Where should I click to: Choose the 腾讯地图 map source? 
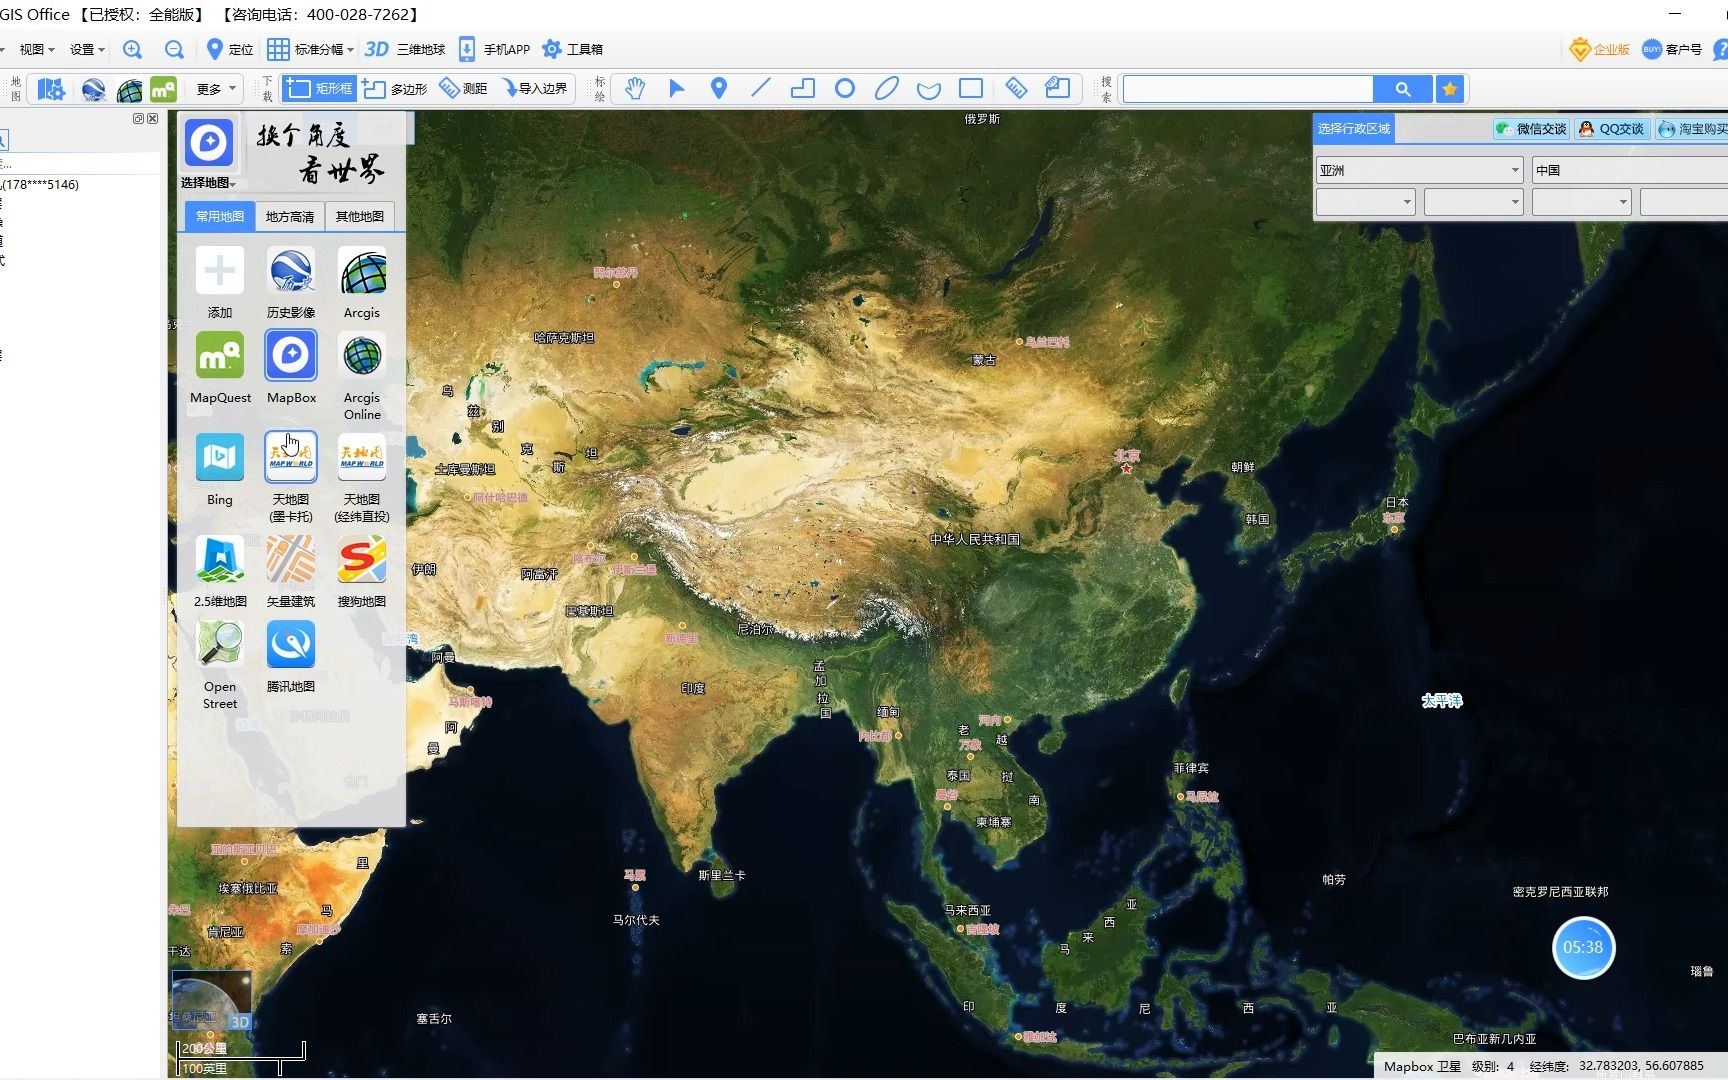pyautogui.click(x=291, y=657)
